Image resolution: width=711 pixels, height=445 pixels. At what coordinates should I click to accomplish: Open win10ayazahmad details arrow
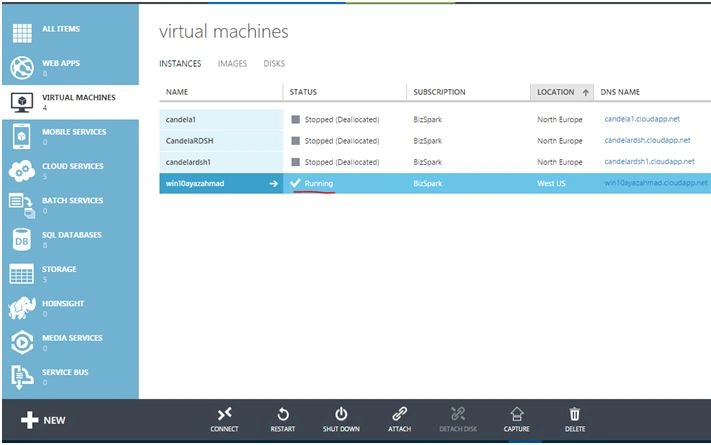point(273,183)
